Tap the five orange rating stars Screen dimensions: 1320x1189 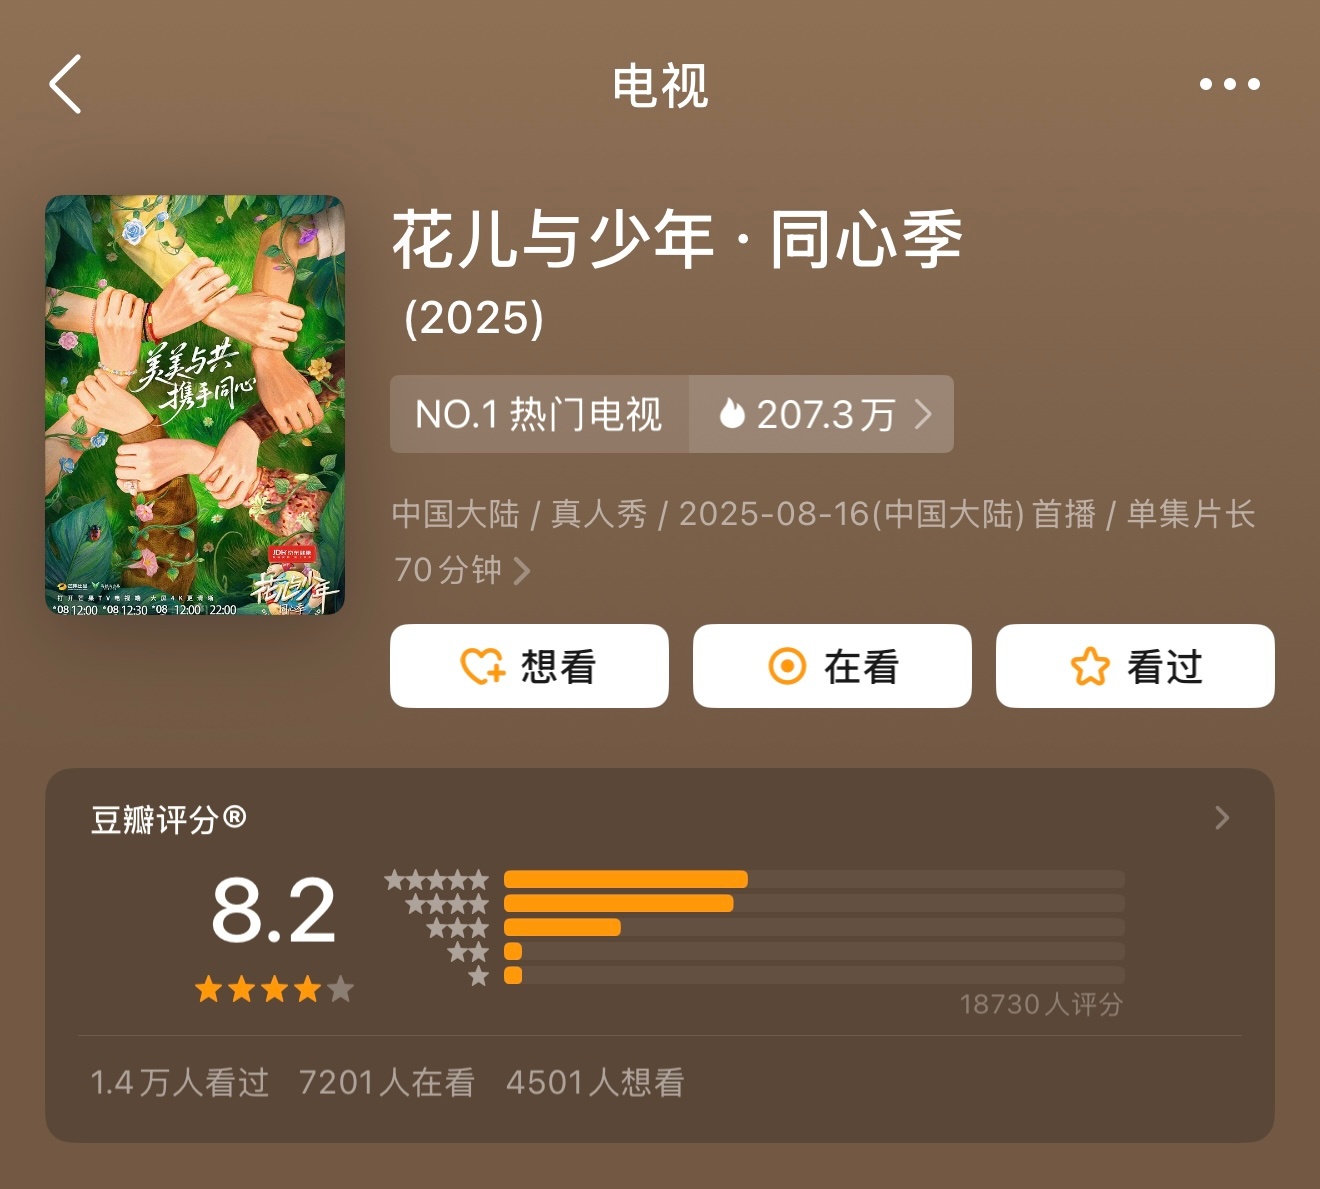pos(274,989)
